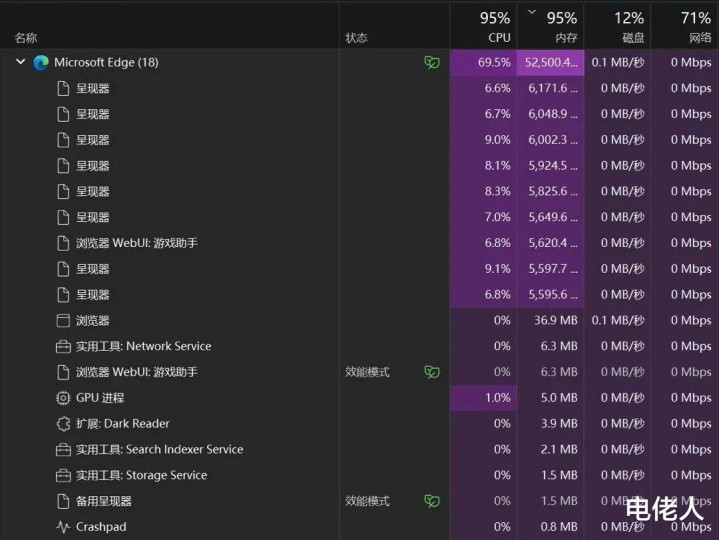Select the Microsoft Edge (18) row name

point(106,62)
